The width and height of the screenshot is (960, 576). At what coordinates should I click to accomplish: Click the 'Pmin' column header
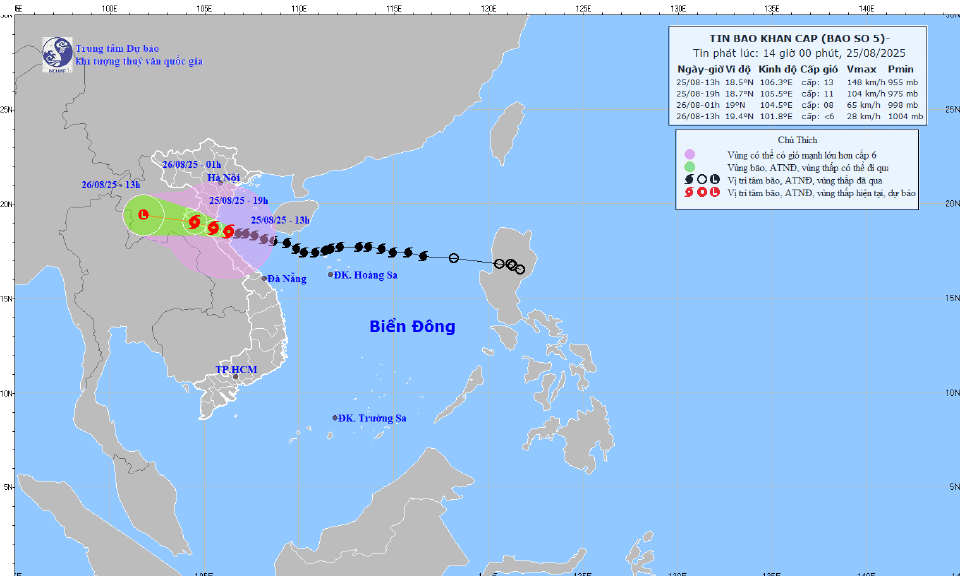click(901, 69)
